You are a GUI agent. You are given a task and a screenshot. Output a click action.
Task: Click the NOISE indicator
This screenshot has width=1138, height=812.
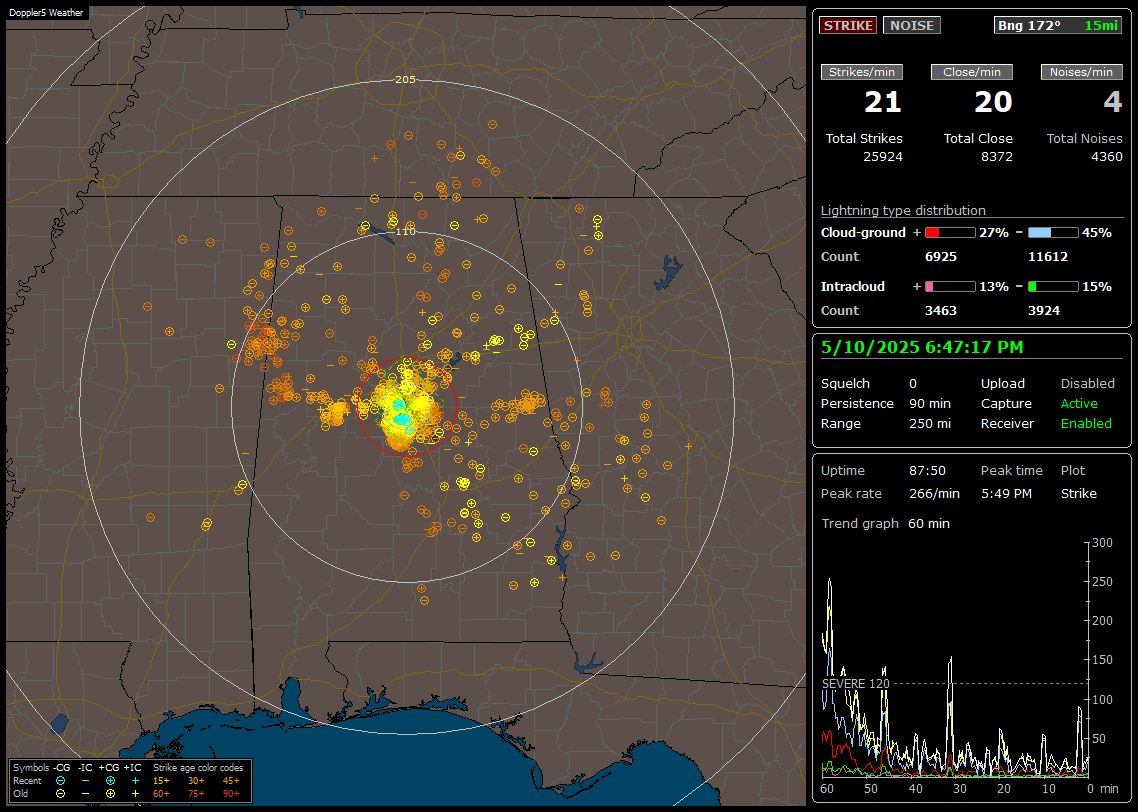click(x=912, y=25)
